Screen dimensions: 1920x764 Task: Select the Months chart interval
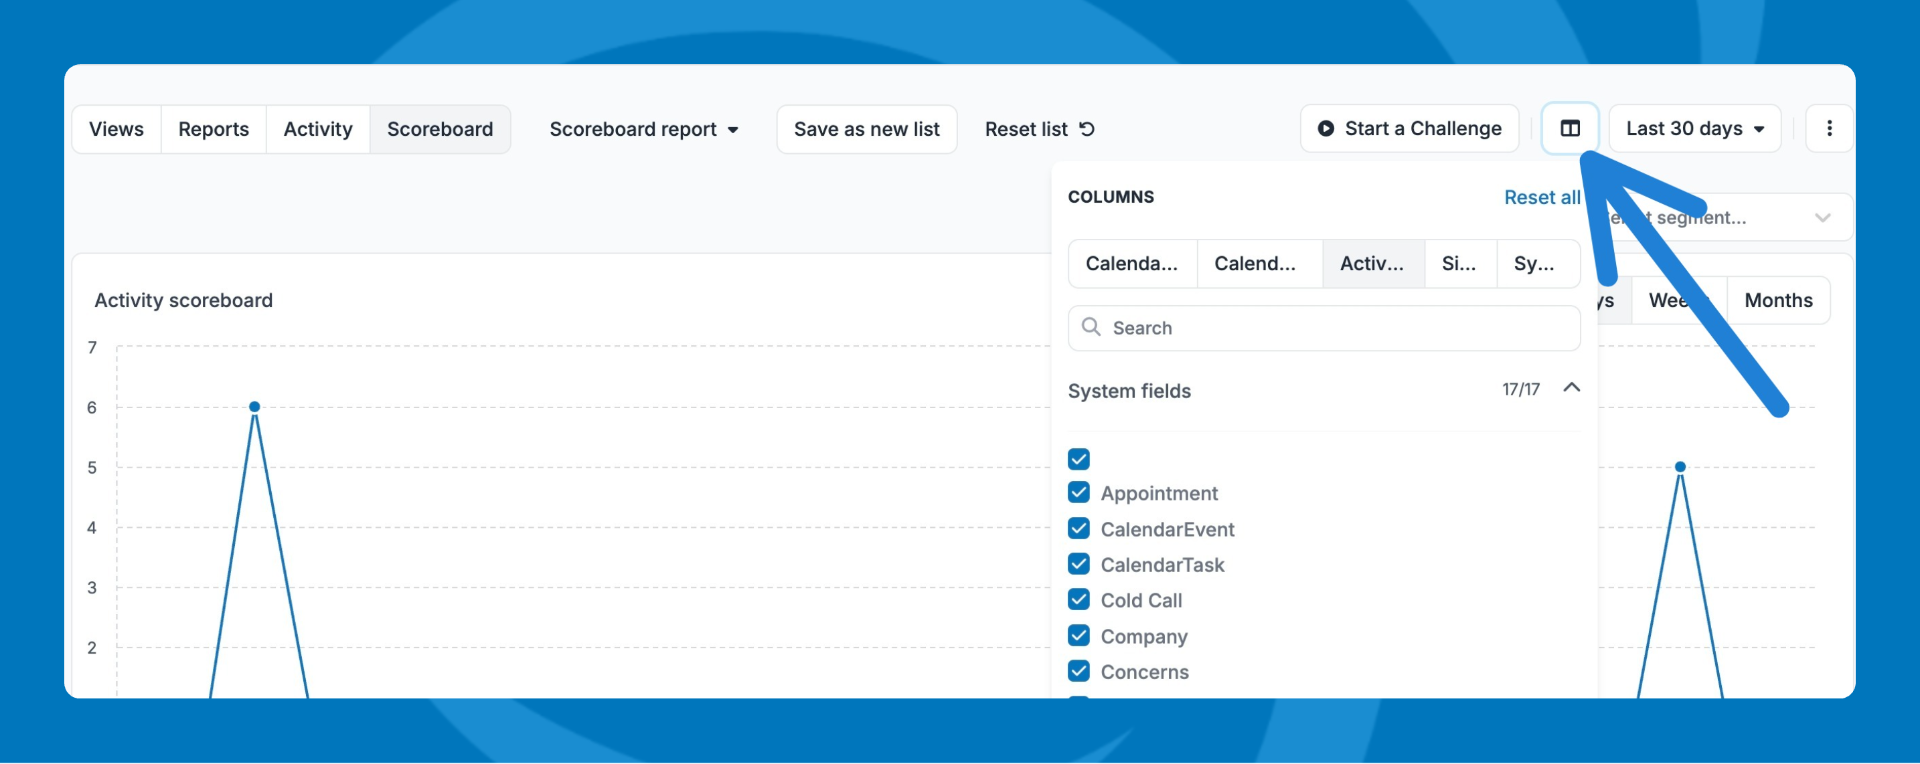point(1778,301)
